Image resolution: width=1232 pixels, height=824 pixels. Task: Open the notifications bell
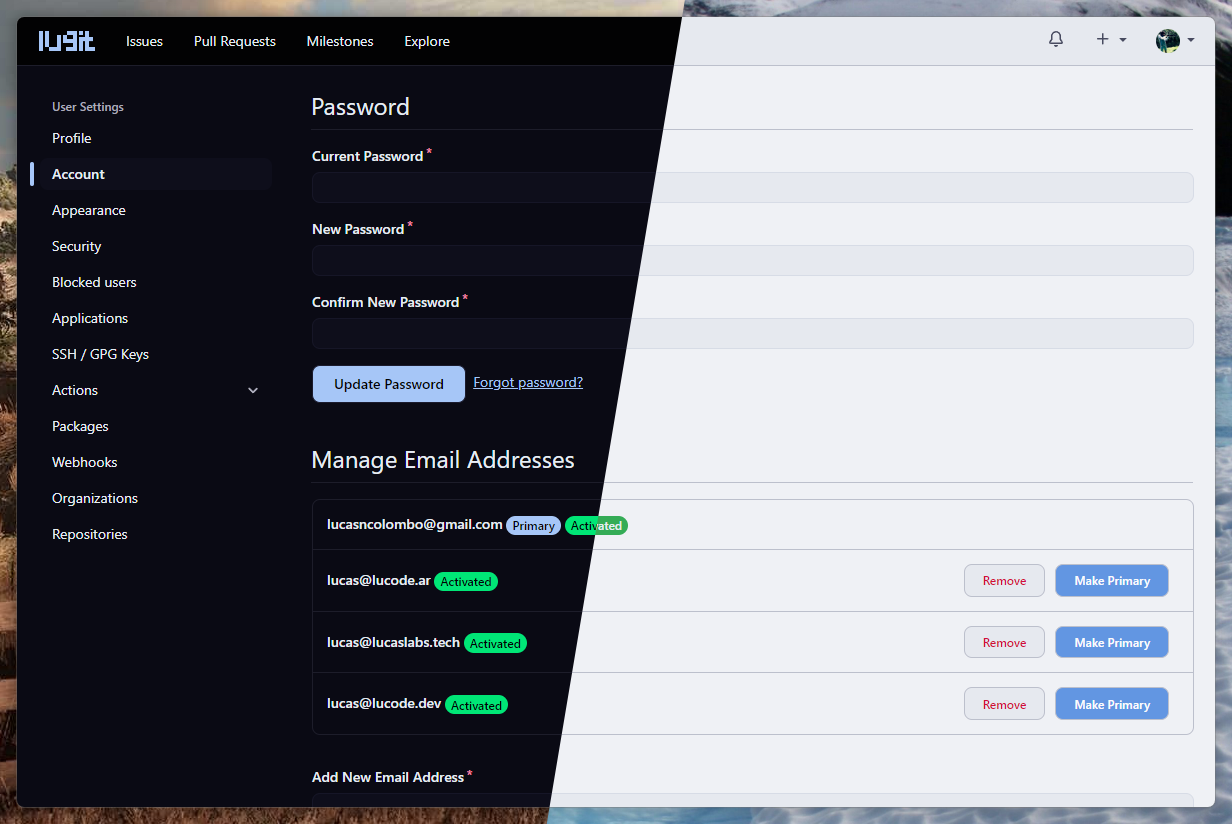(1055, 40)
